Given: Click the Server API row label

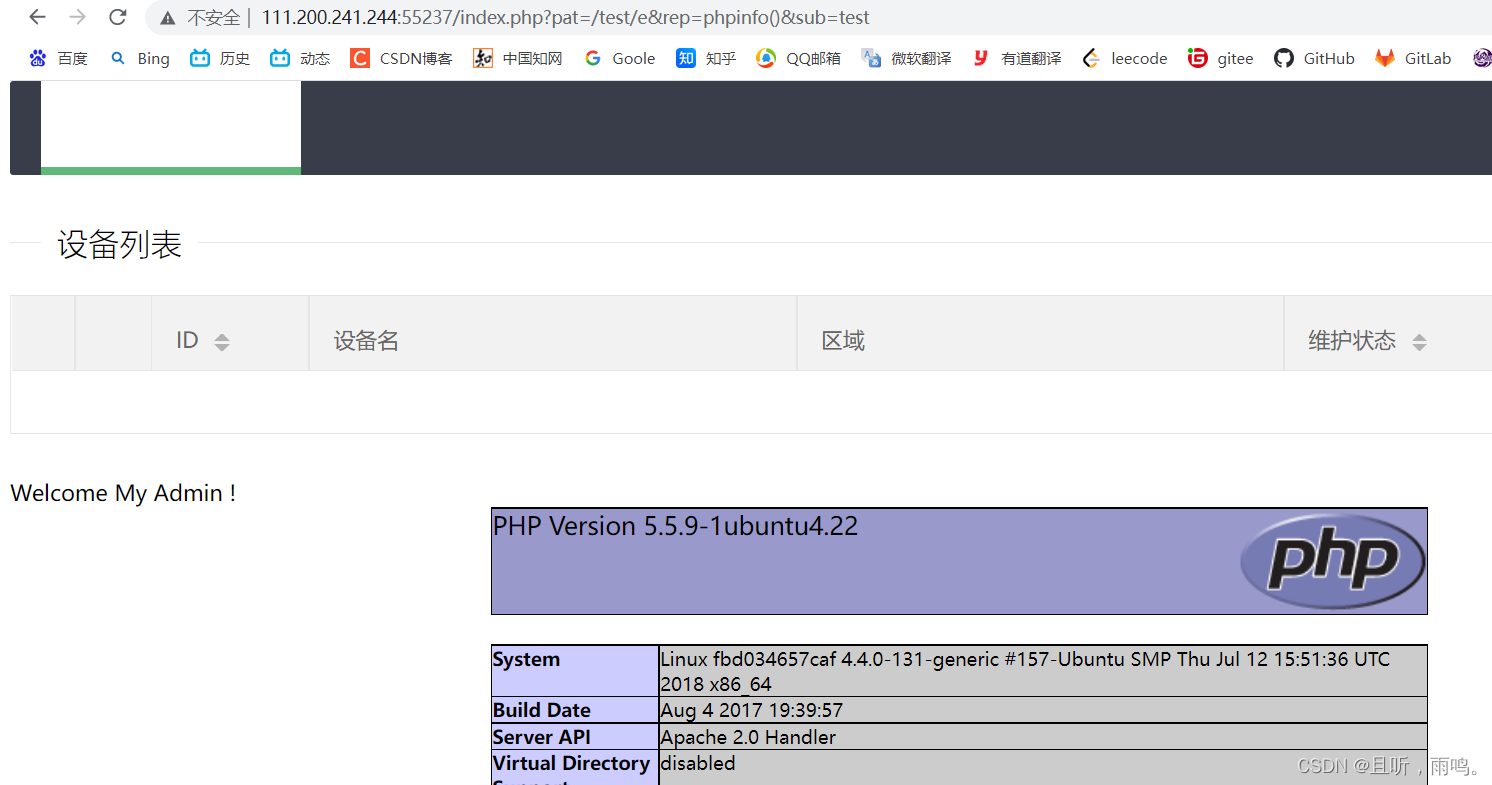Looking at the screenshot, I should pos(541,737).
